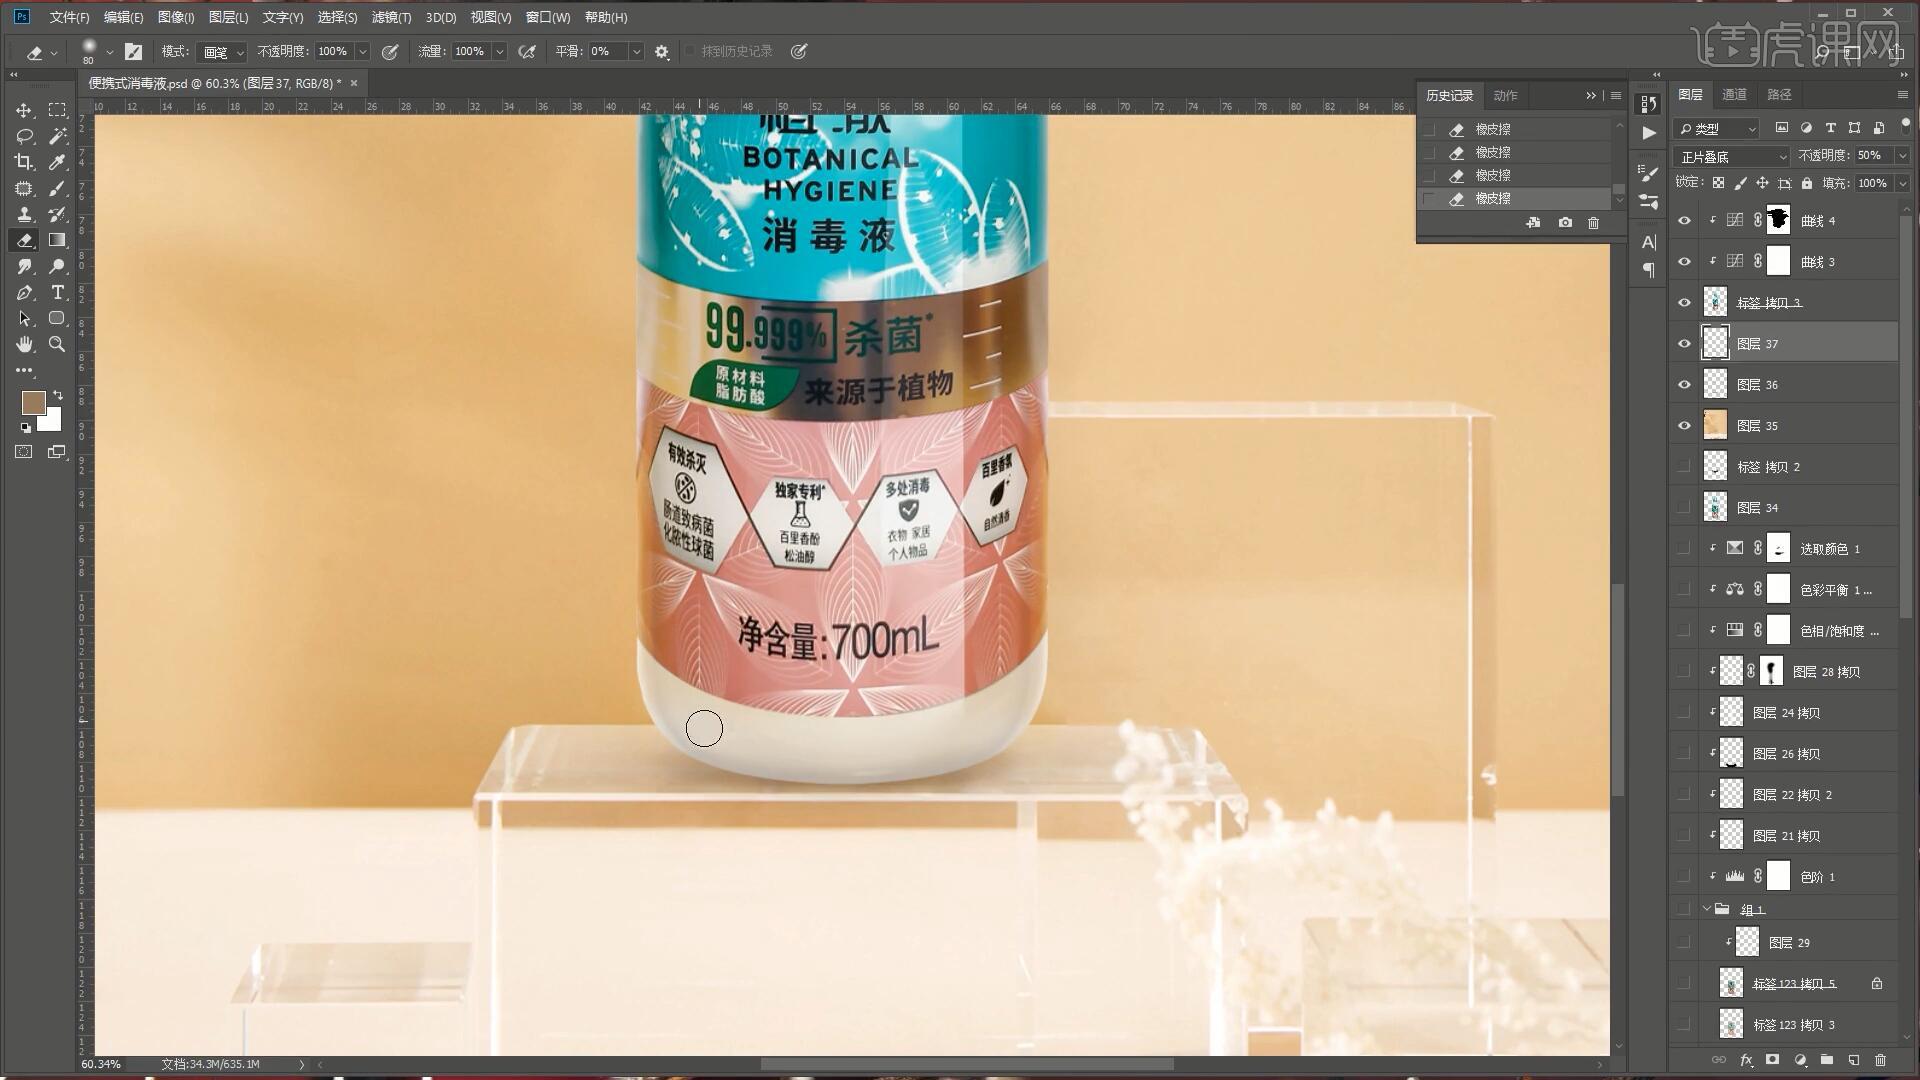Select the Crop tool
1920x1080 pixels.
pyautogui.click(x=24, y=162)
